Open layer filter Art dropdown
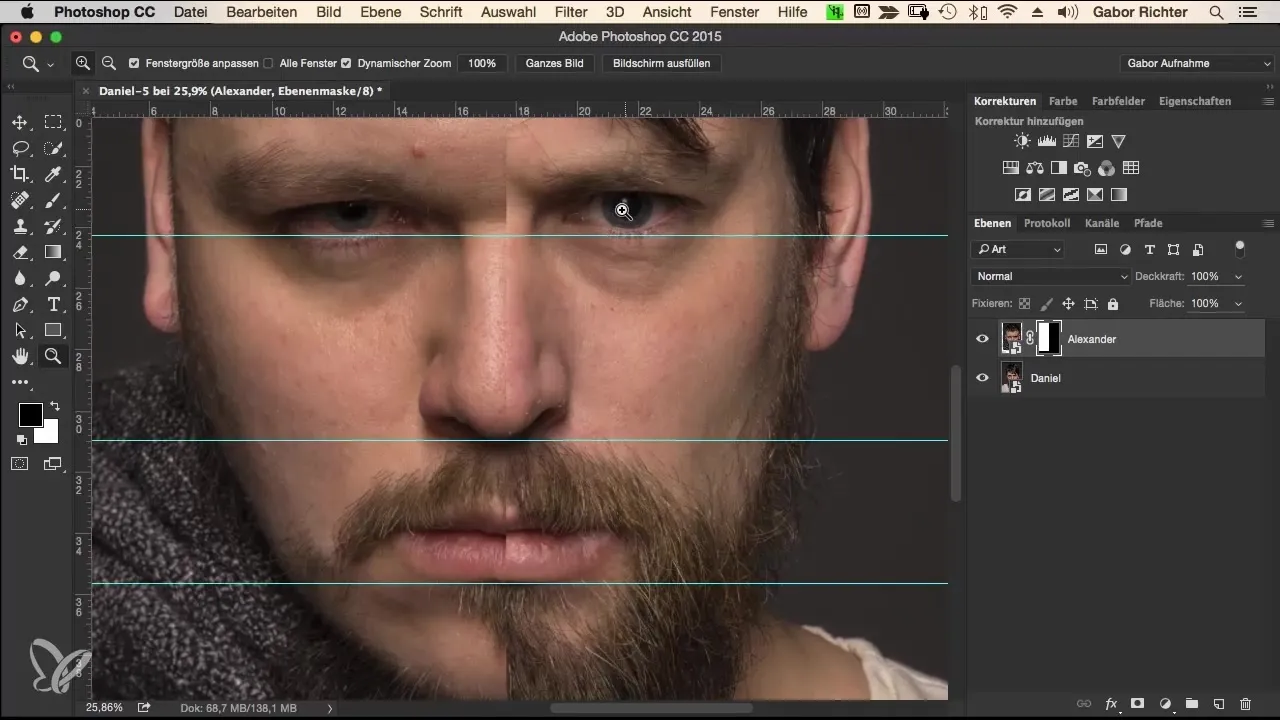Screen dimensions: 1280x720 coord(1019,249)
